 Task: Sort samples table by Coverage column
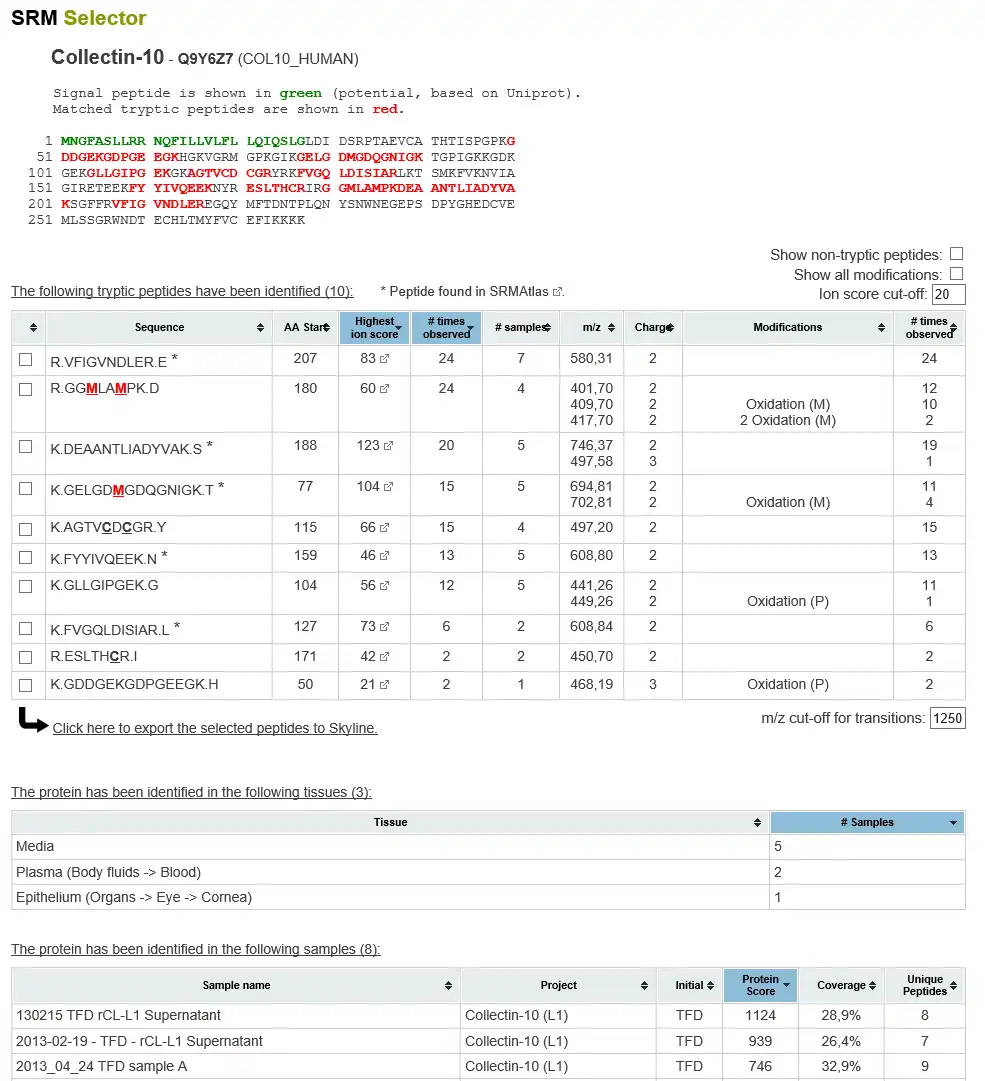pos(841,986)
